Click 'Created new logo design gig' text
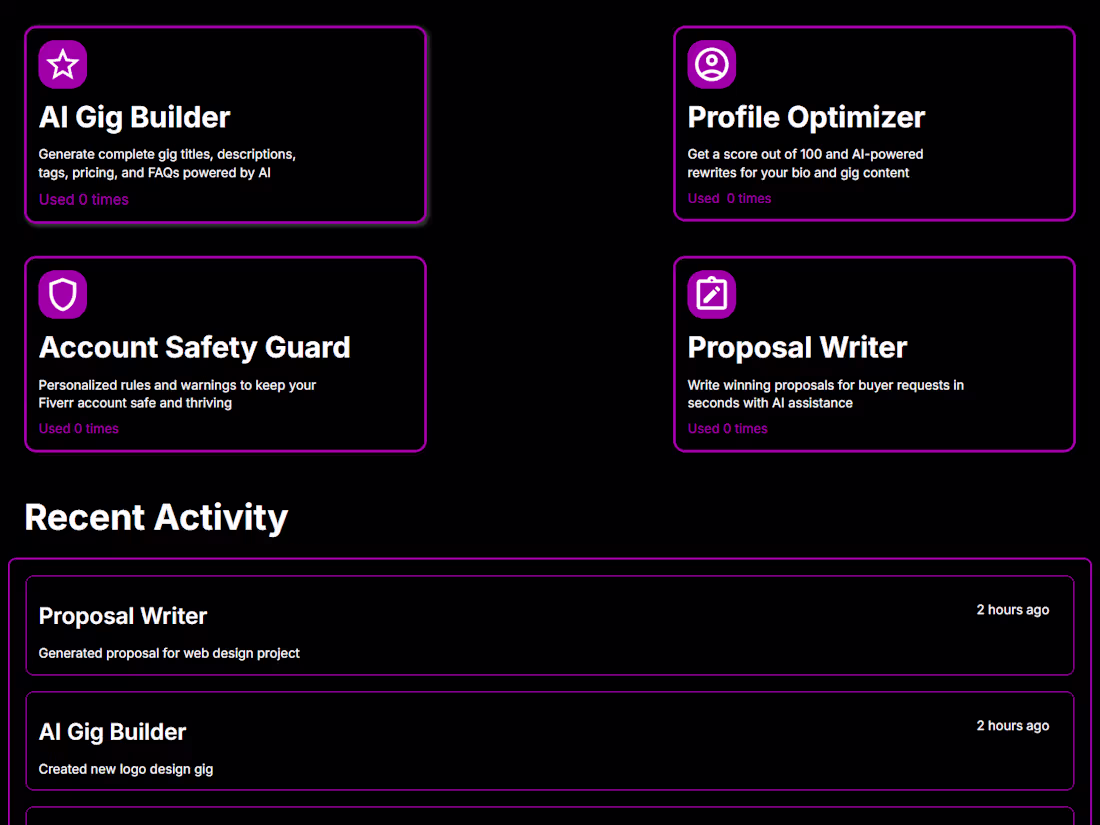This screenshot has height=825, width=1100. click(126, 769)
